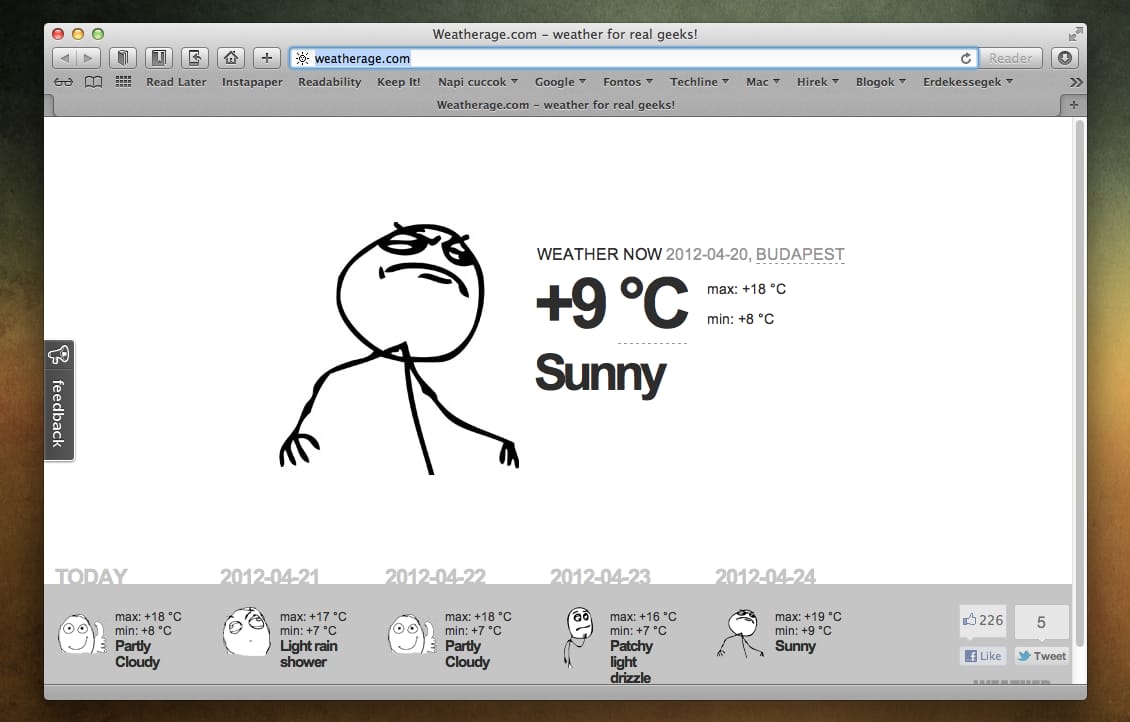
Task: Open Fontos bookmarks folder
Action: [x=628, y=82]
